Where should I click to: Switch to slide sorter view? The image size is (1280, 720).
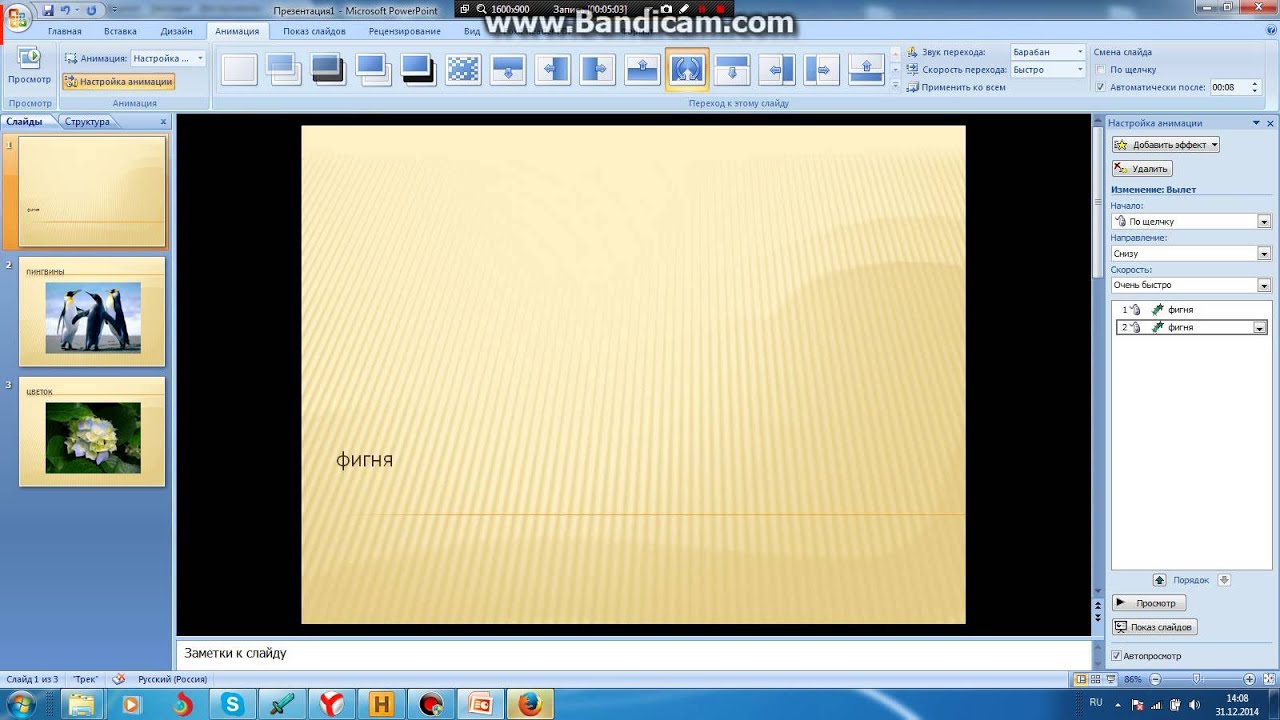click(1097, 679)
